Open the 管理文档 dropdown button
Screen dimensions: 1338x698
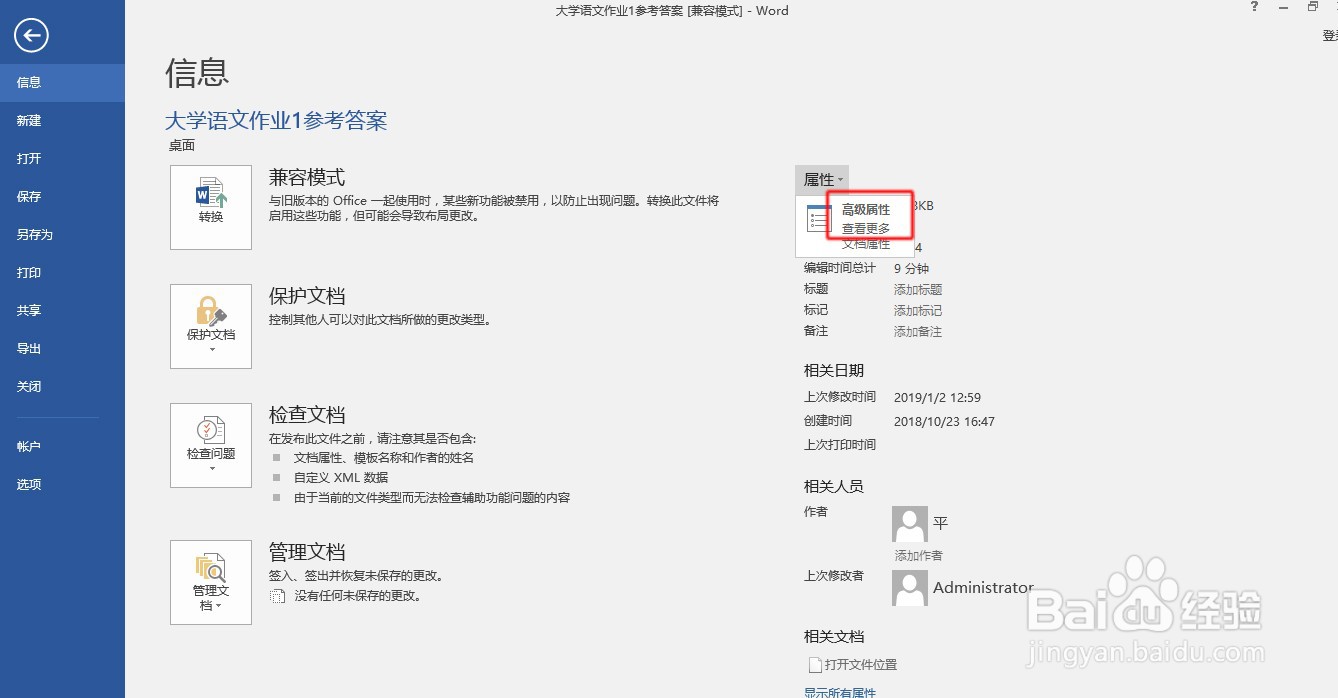point(211,582)
